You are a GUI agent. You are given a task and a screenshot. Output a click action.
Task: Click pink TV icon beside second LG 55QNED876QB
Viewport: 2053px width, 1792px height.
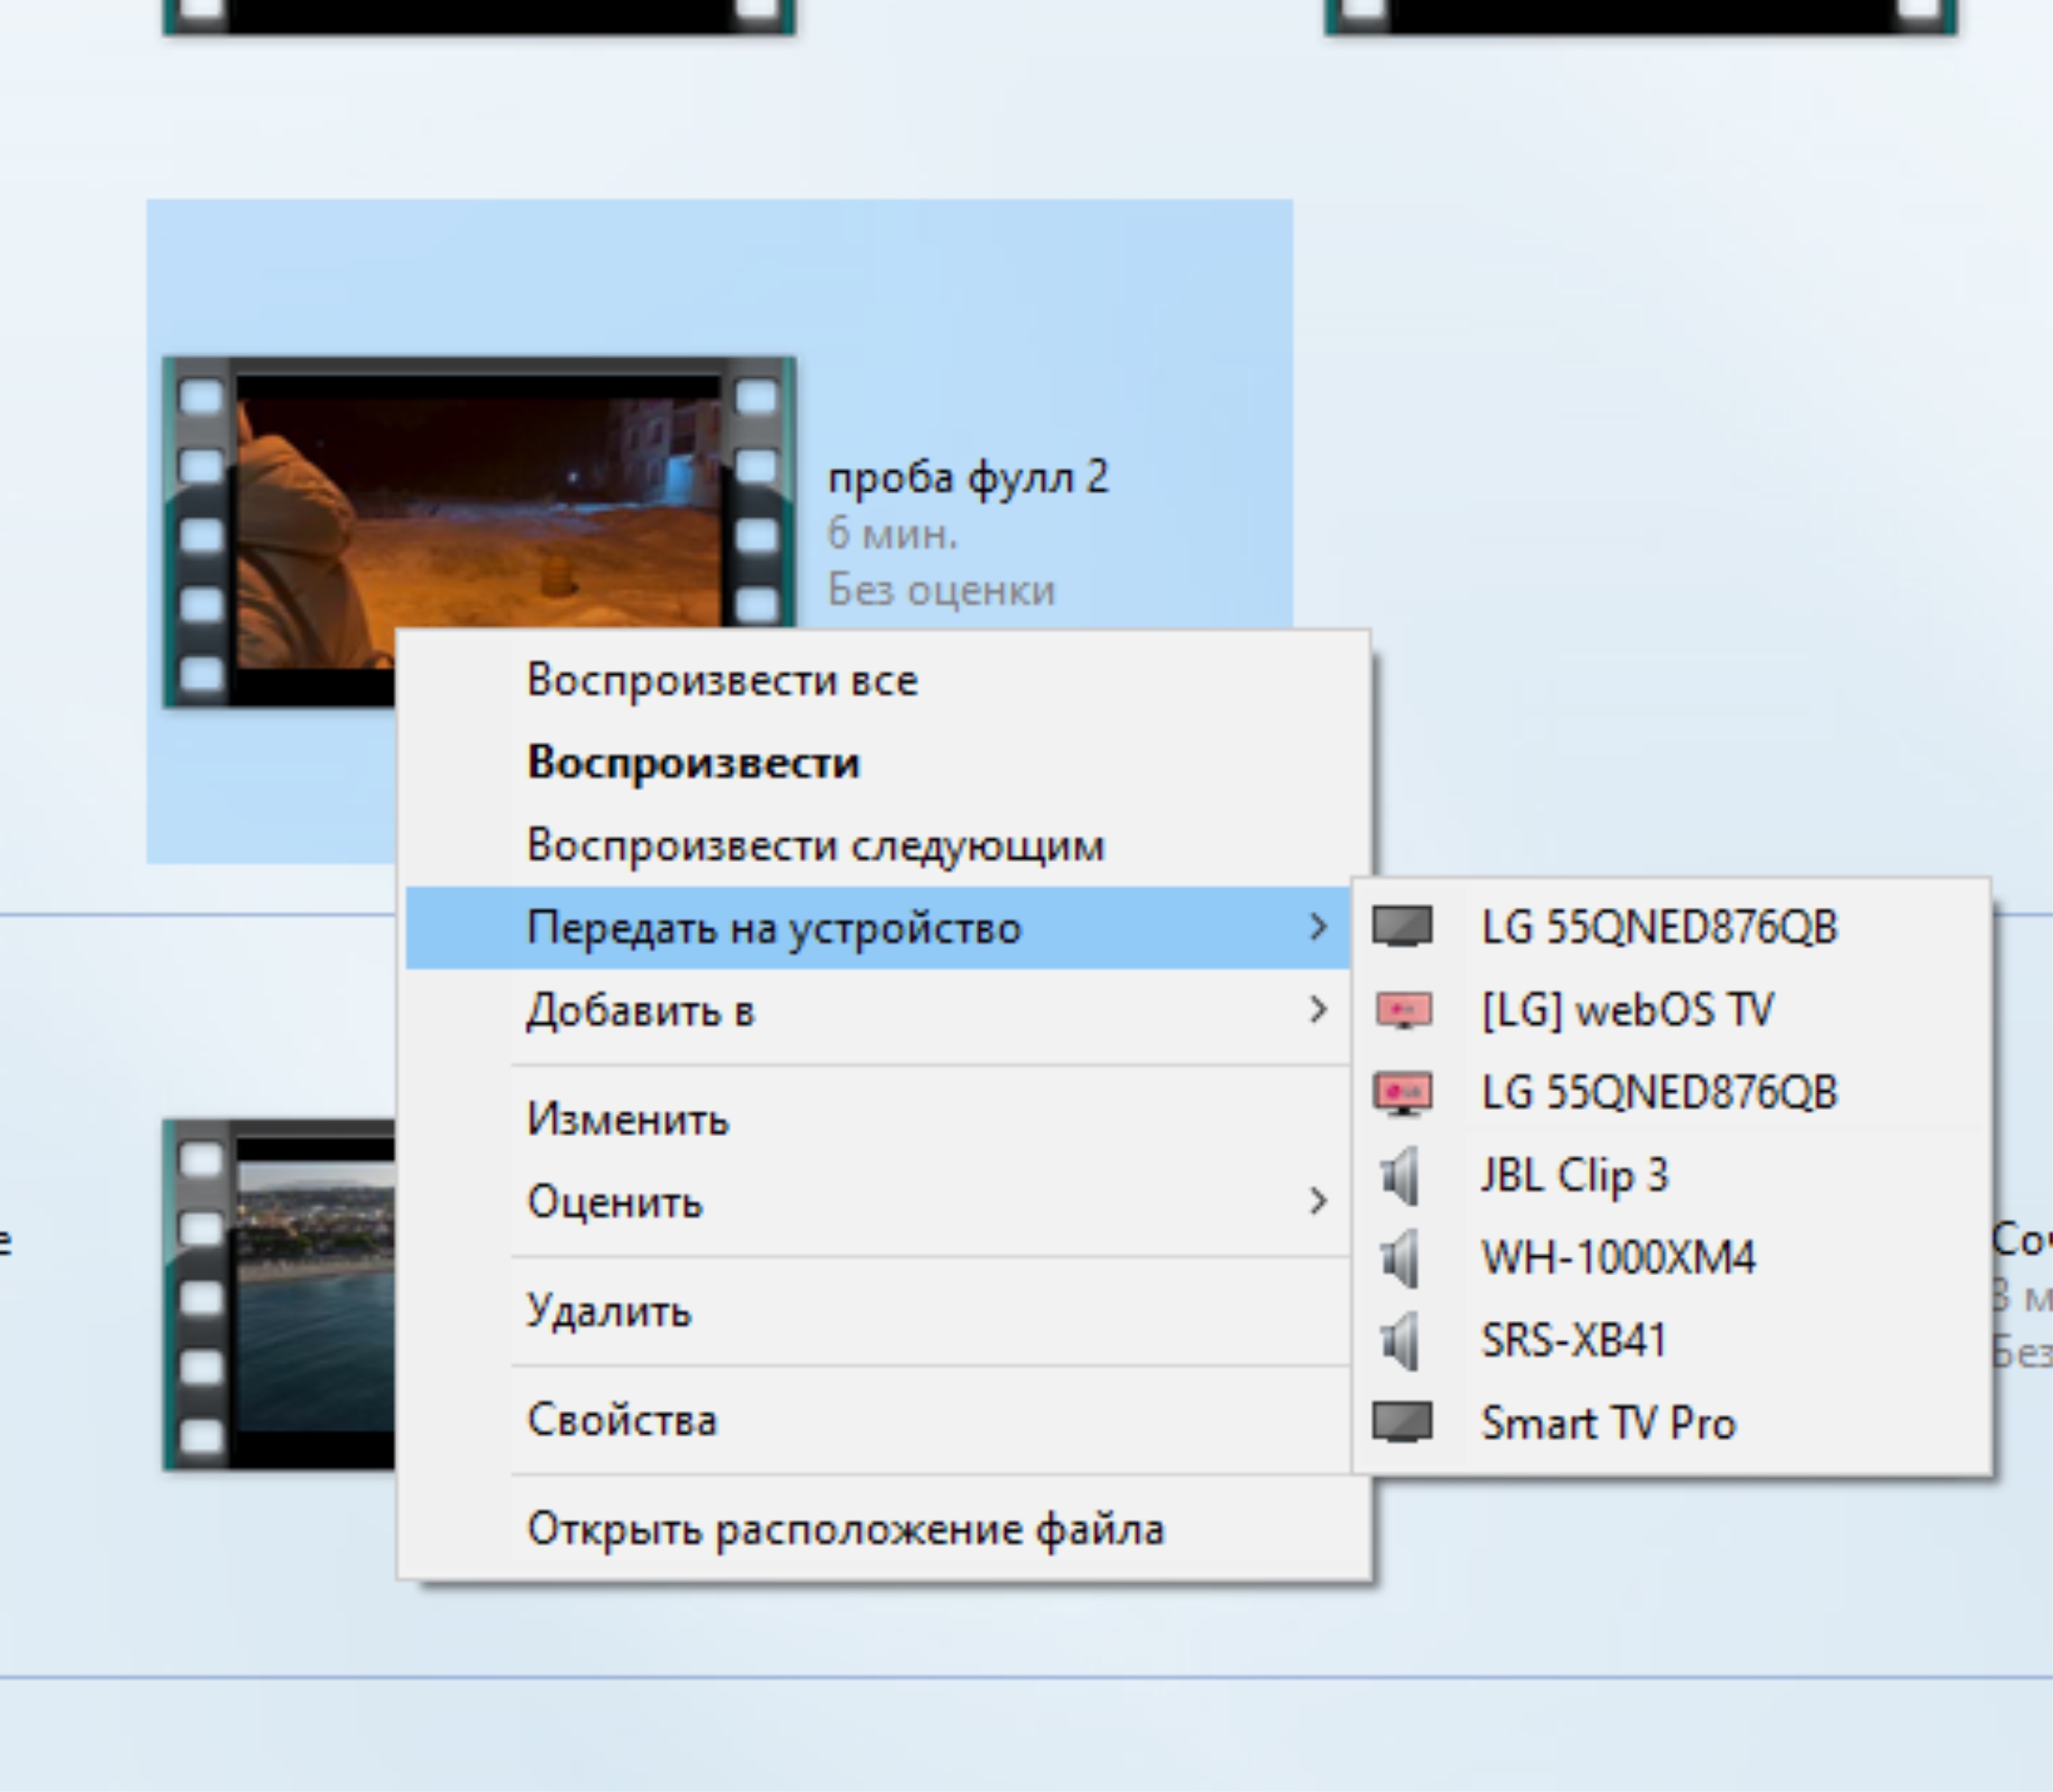1402,1092
